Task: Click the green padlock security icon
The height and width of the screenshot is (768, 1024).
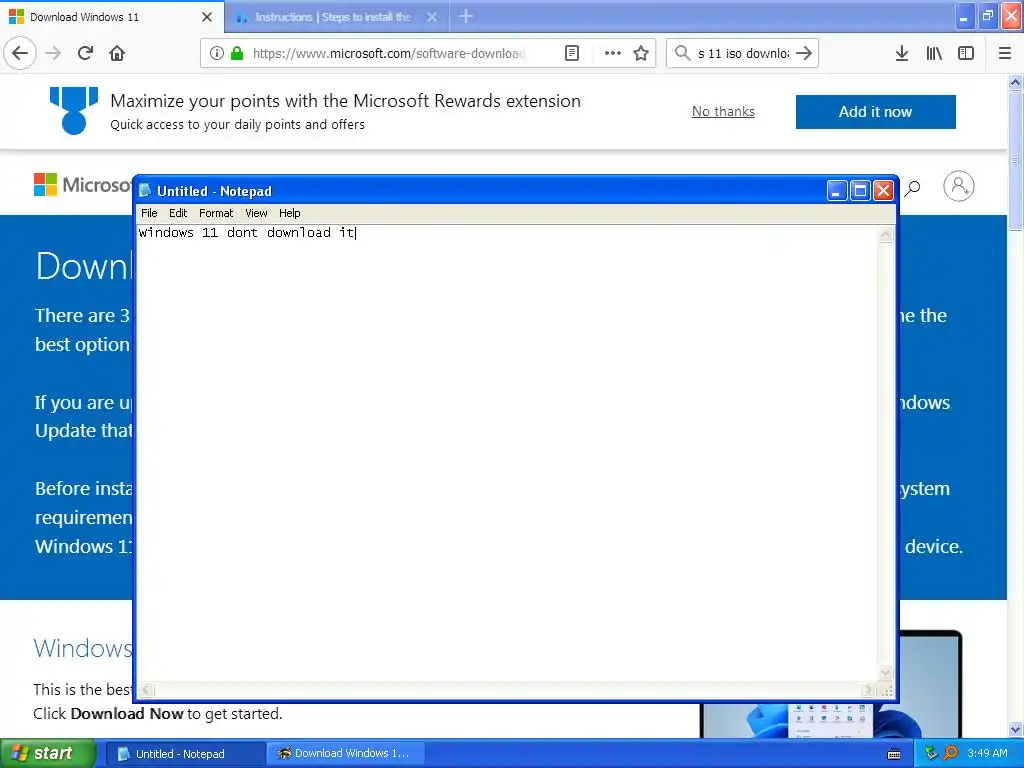Action: coord(237,53)
